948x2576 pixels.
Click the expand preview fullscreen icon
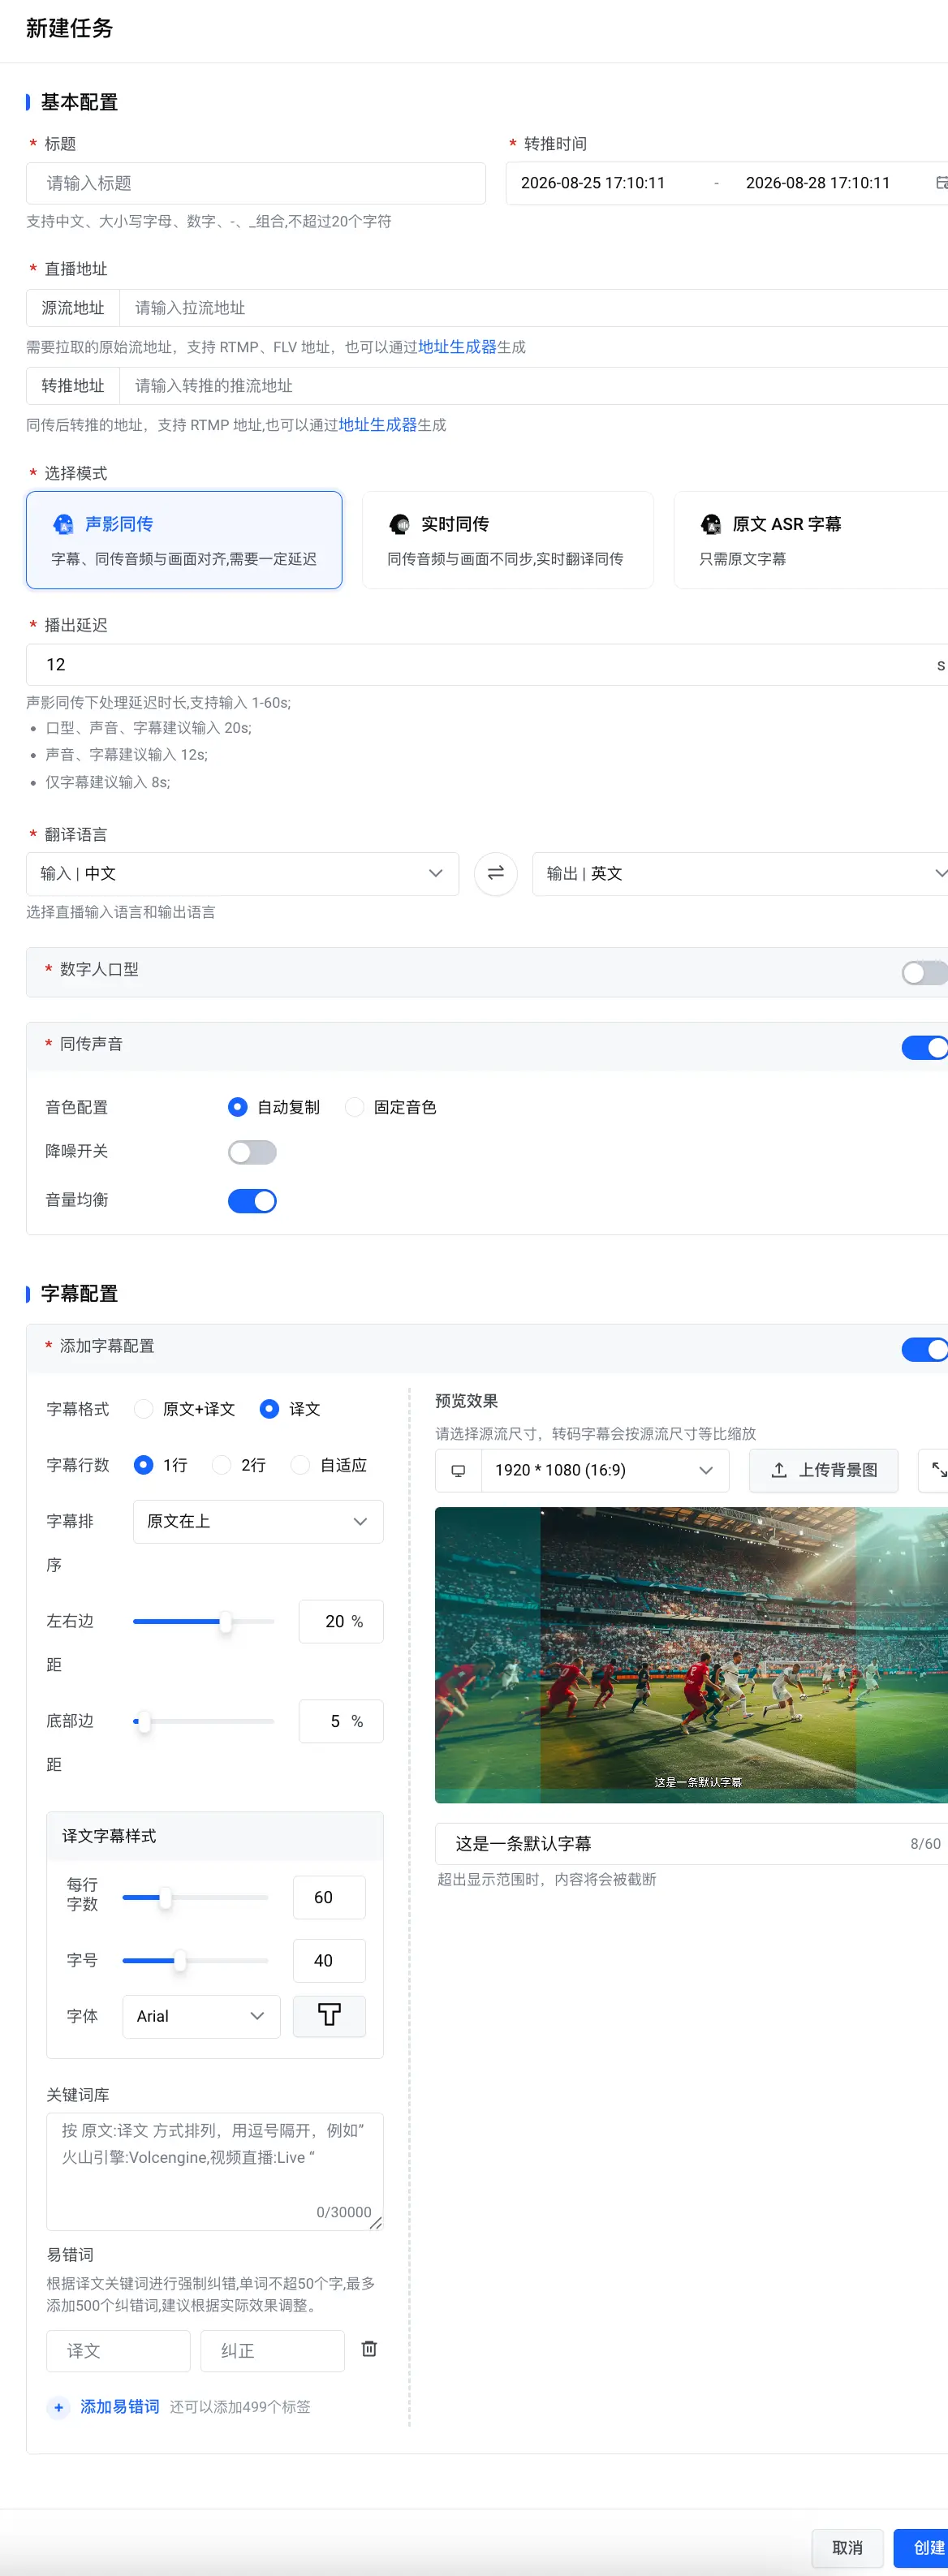(939, 1470)
